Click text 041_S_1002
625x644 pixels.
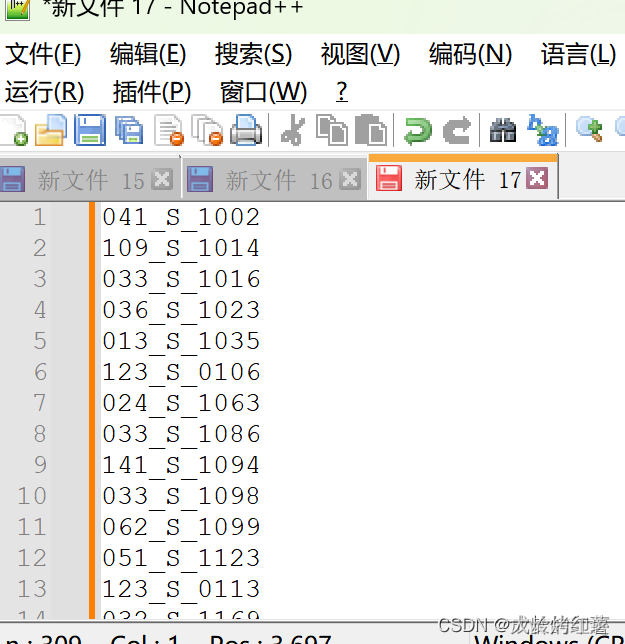click(x=181, y=217)
